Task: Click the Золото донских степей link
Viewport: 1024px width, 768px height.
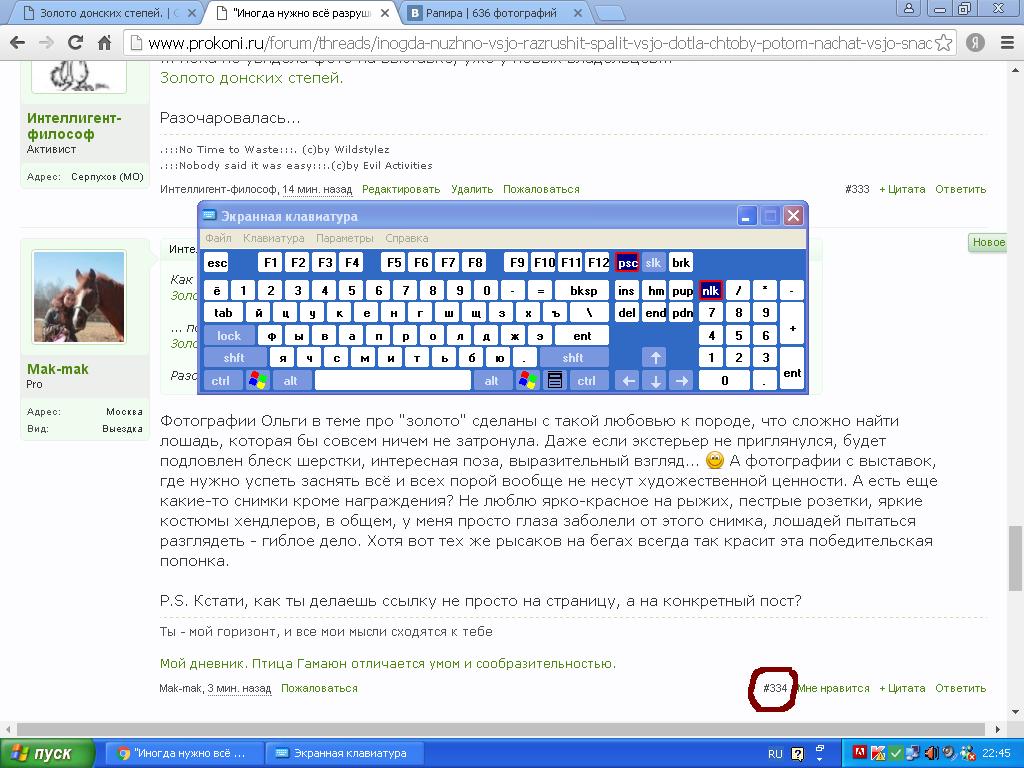Action: (251, 78)
